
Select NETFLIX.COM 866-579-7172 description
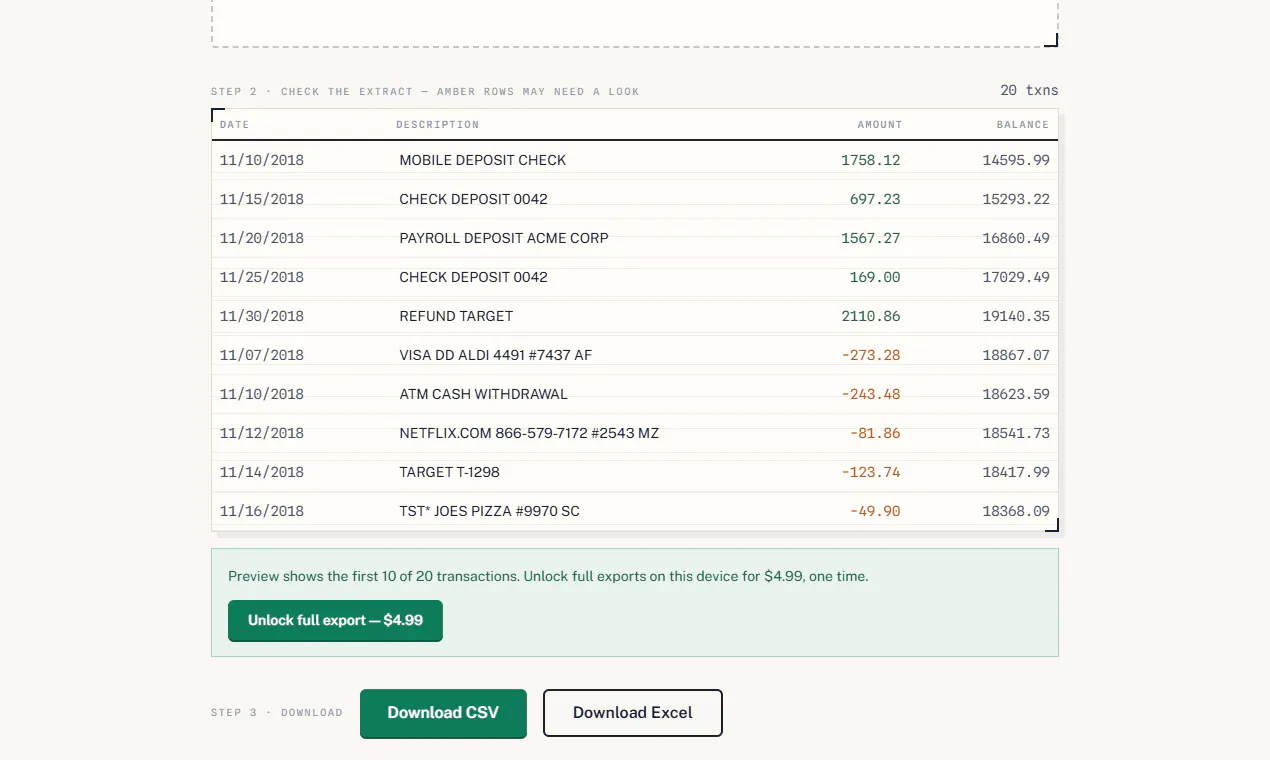pos(529,433)
